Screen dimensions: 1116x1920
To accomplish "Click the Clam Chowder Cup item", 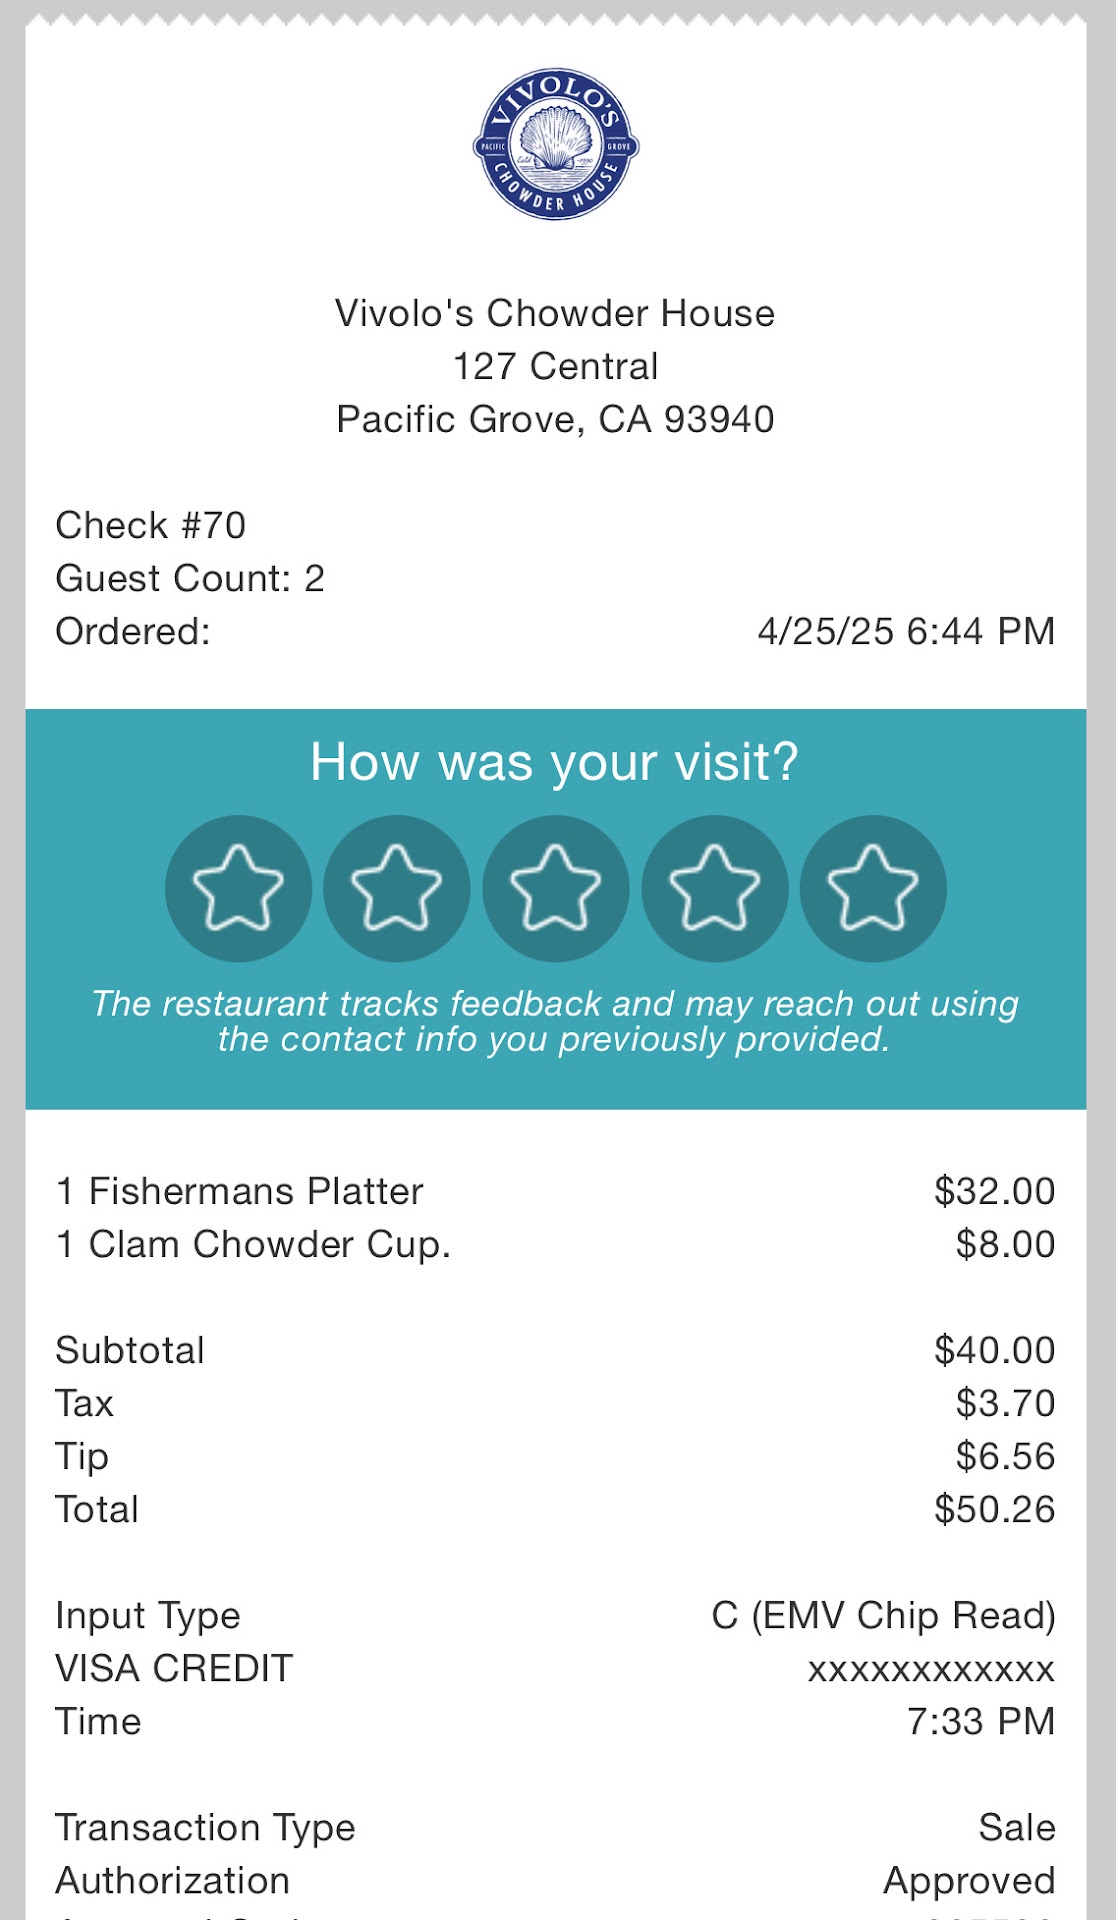I will (x=254, y=1245).
